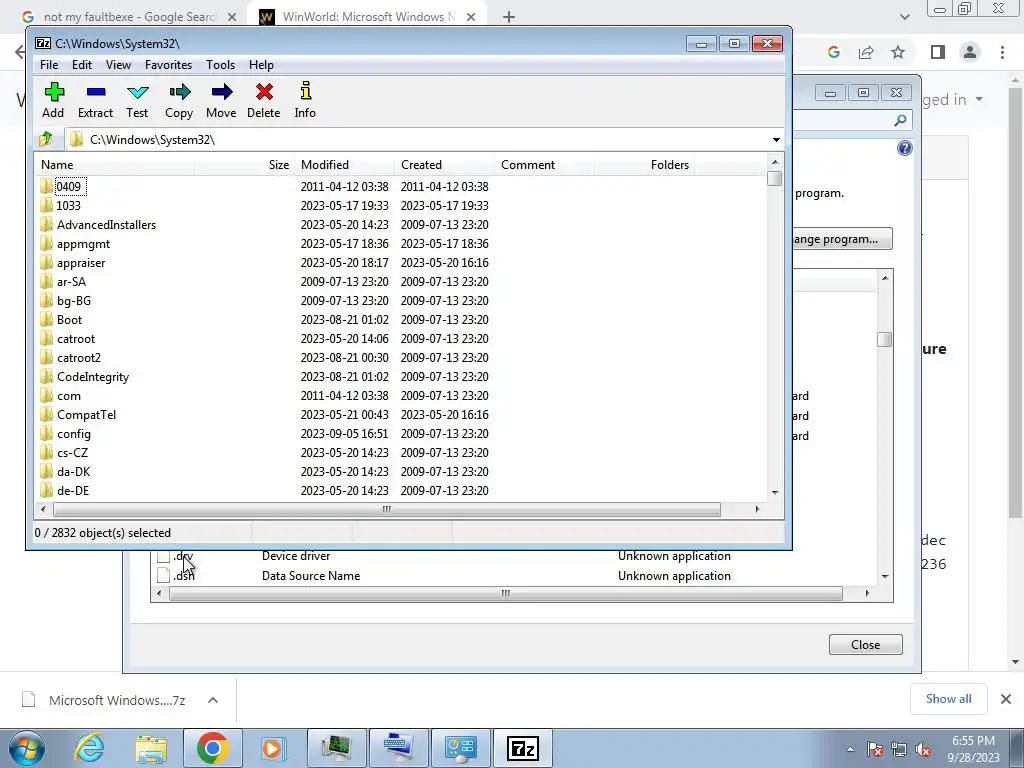Select the CodeIntegrity folder
Screen dimensions: 1024x768
[93, 377]
